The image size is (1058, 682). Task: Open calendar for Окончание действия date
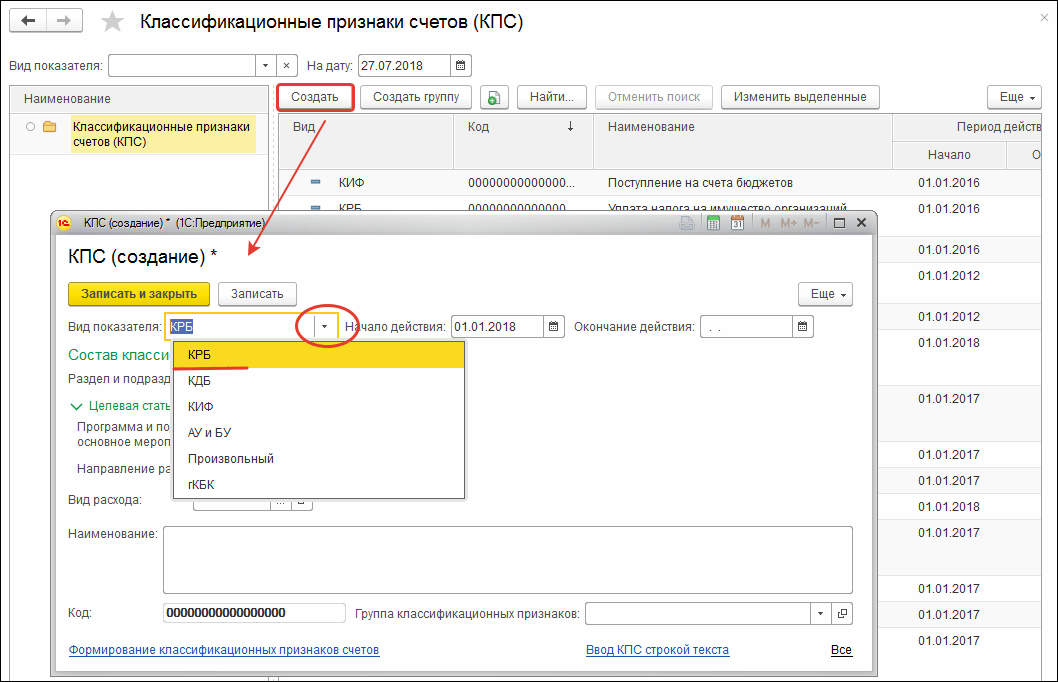tap(802, 326)
